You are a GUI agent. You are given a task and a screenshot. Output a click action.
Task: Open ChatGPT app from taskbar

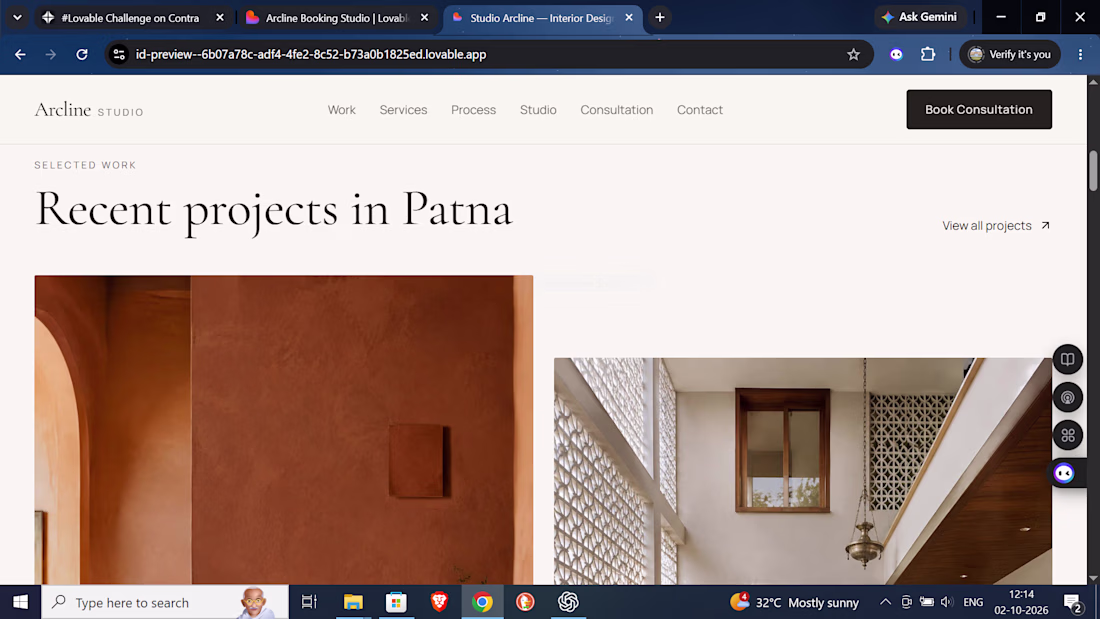(x=568, y=602)
